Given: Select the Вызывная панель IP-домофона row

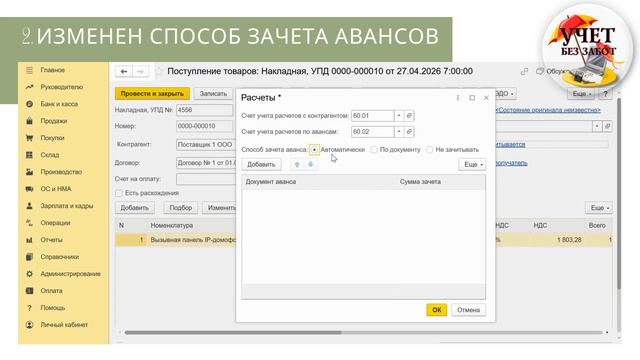Looking at the screenshot, I should 193,240.
